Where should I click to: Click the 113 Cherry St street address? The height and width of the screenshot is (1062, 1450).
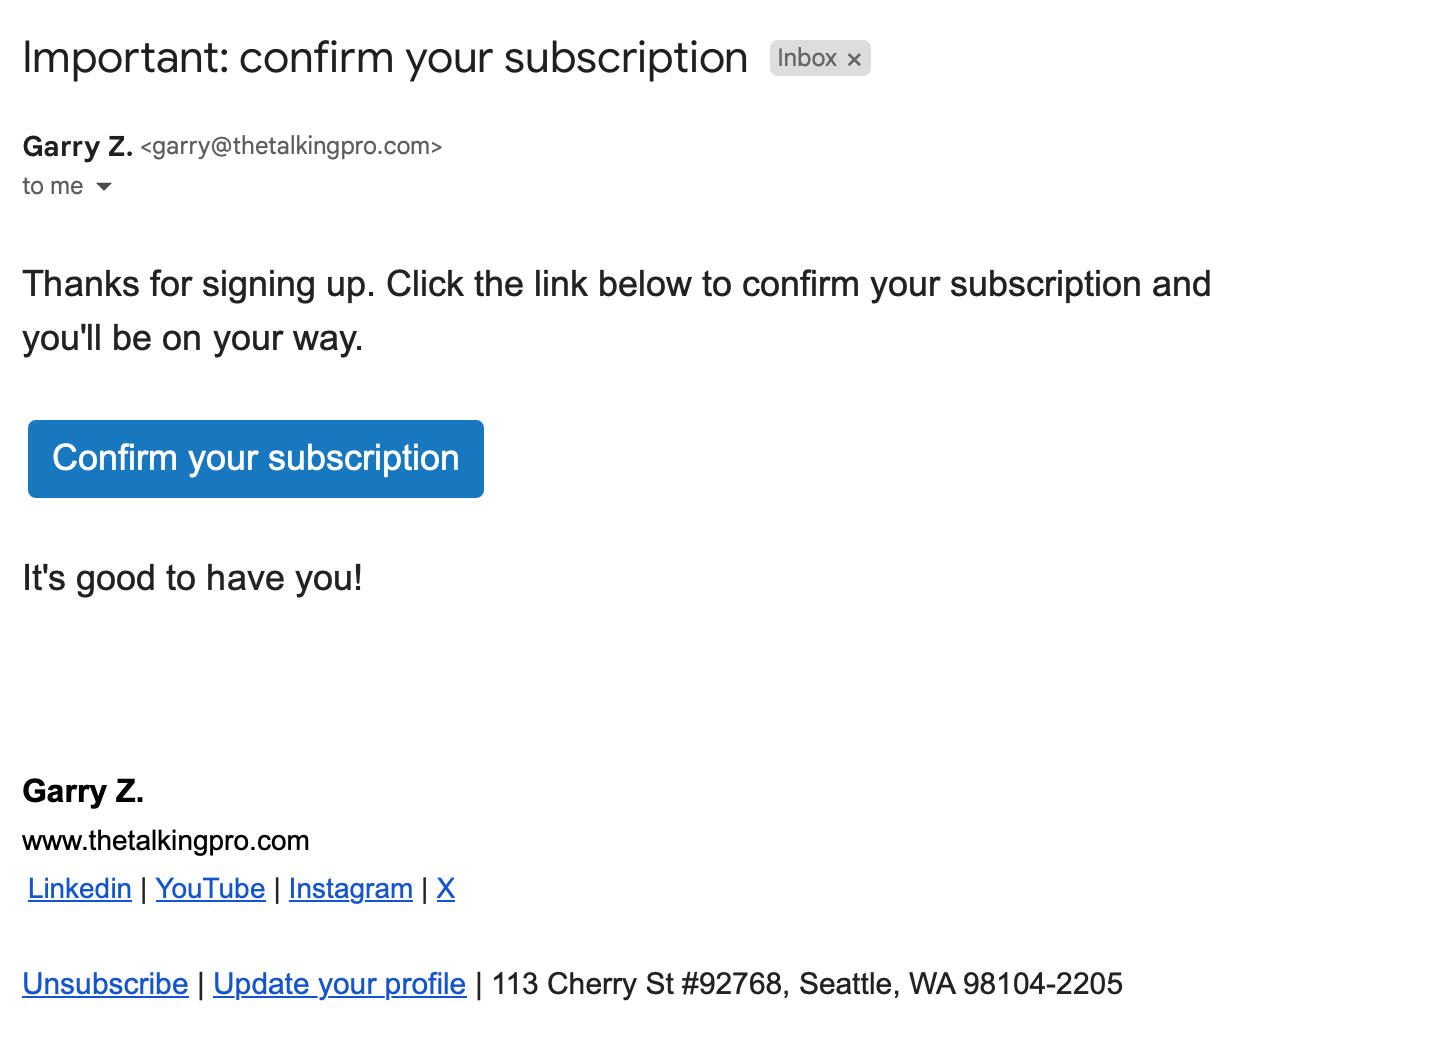point(636,984)
